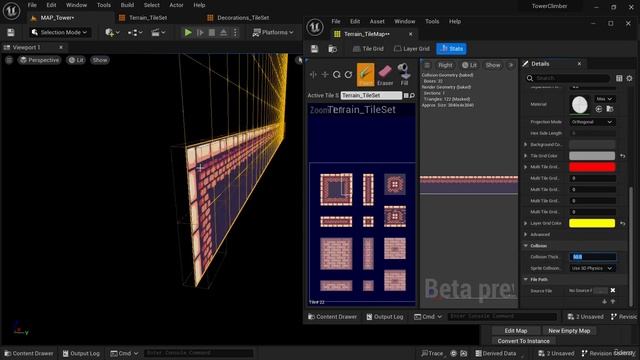Use selected asset for Material
This screenshot has height=360, width=640.
(599, 109)
